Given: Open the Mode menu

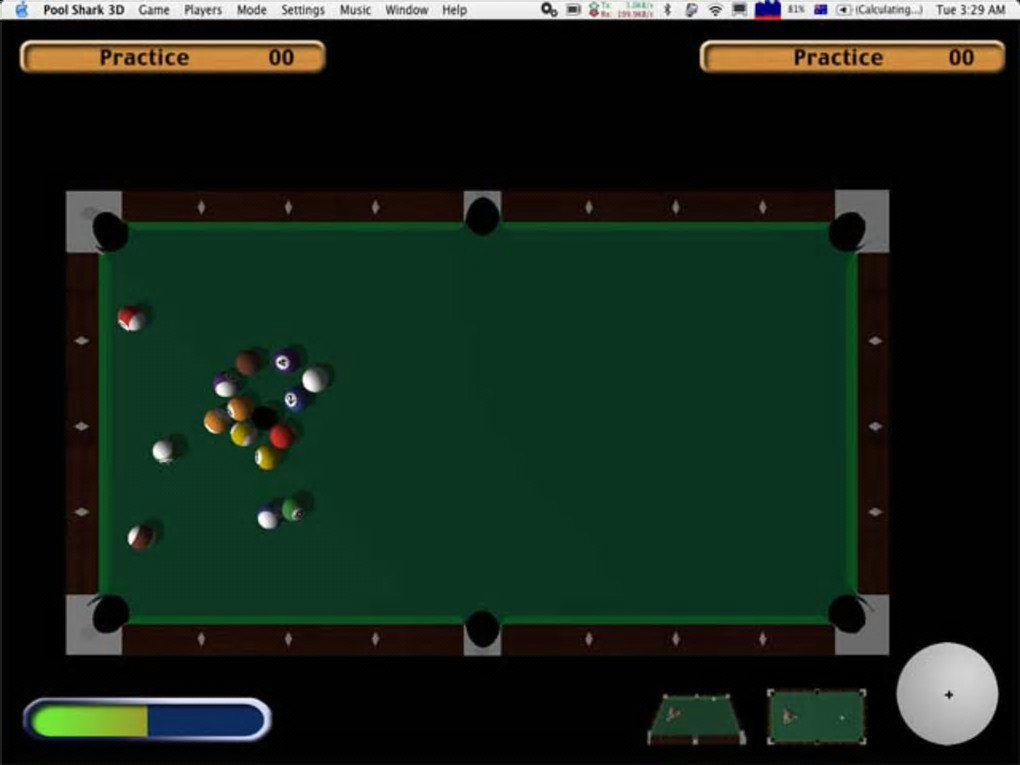Looking at the screenshot, I should 251,10.
